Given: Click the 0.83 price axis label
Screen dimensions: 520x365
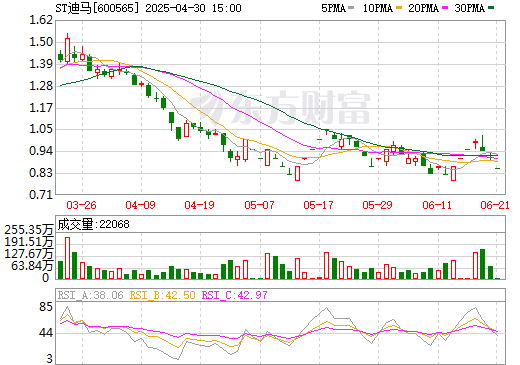Looking at the screenshot, I should click(41, 173).
